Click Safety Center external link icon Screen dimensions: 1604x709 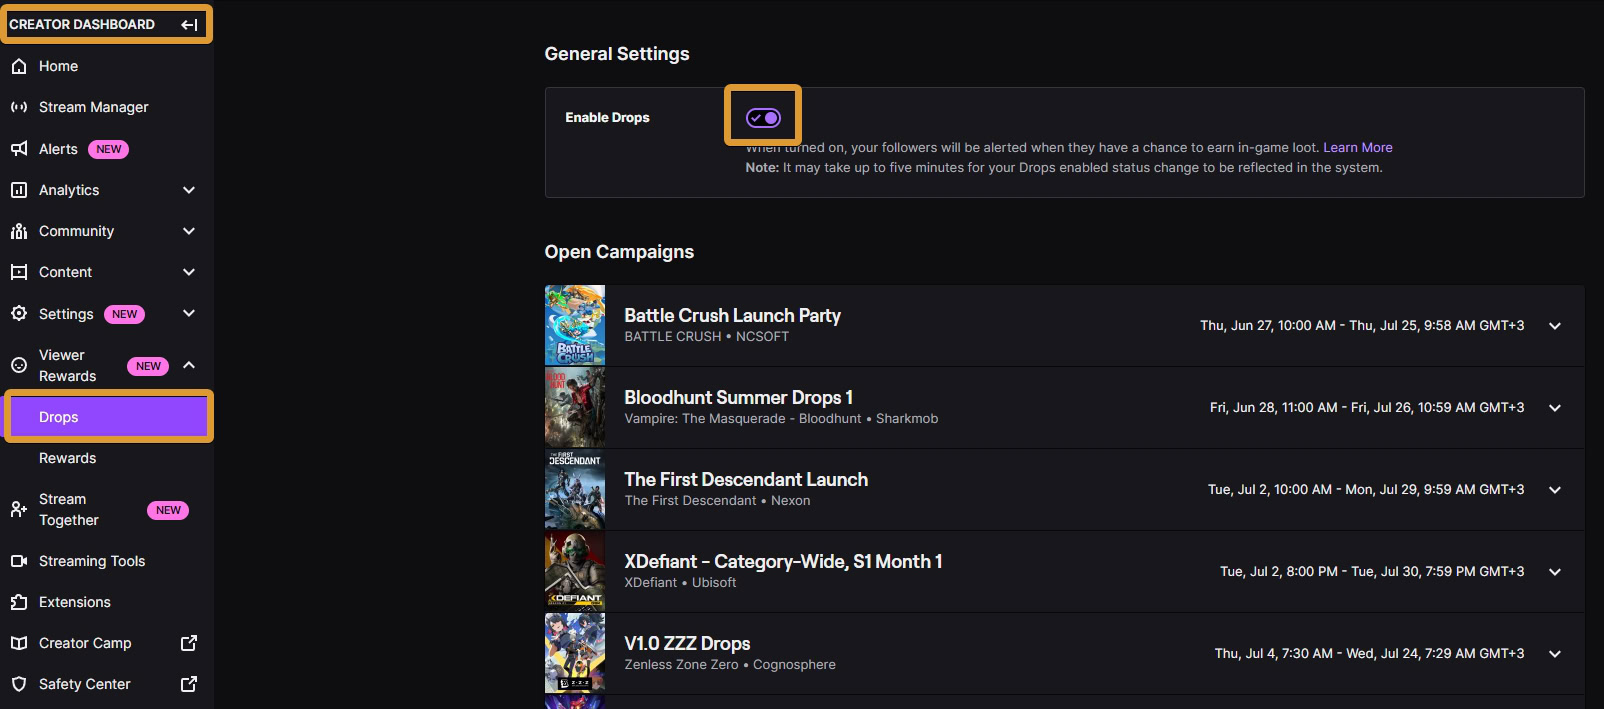coord(189,684)
